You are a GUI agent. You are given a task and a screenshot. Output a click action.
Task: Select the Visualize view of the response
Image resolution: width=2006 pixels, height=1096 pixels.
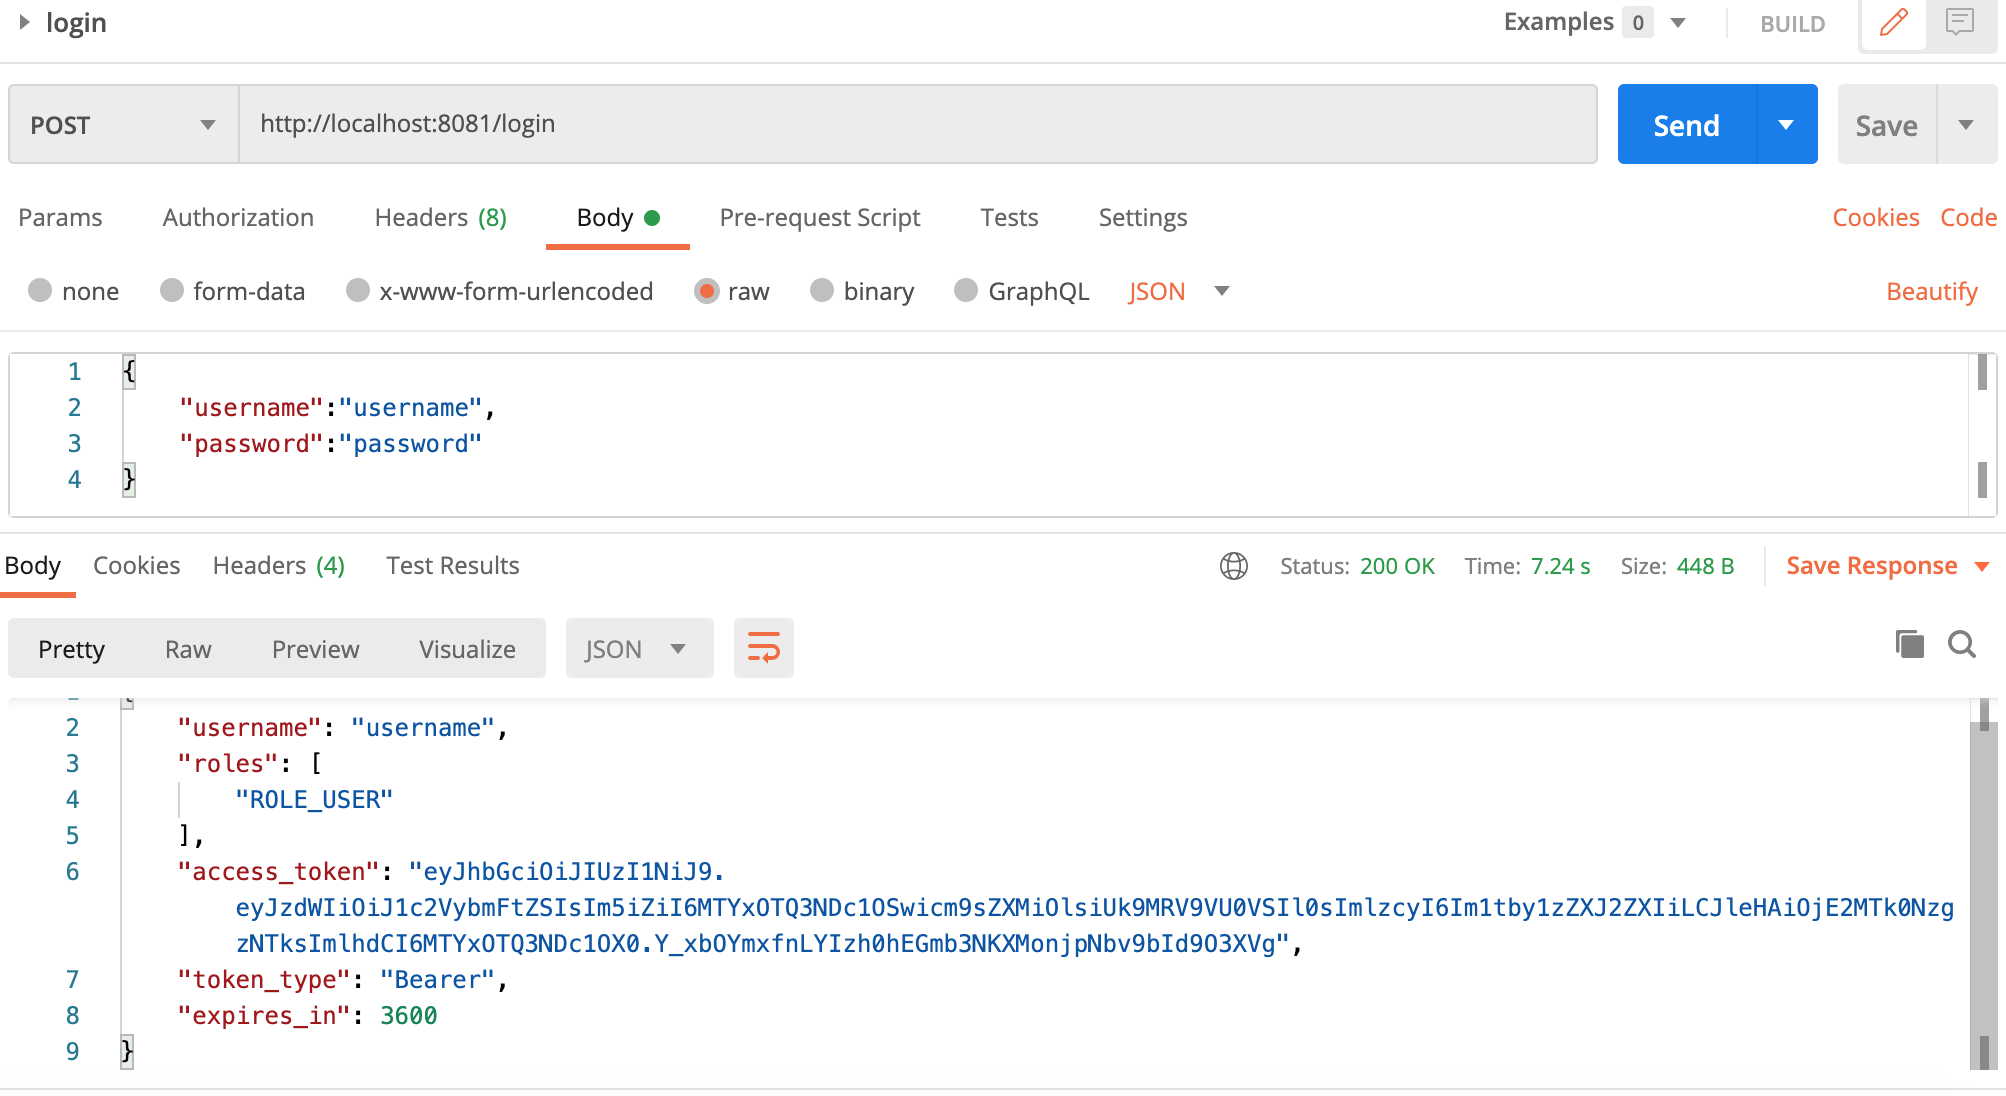coord(467,648)
